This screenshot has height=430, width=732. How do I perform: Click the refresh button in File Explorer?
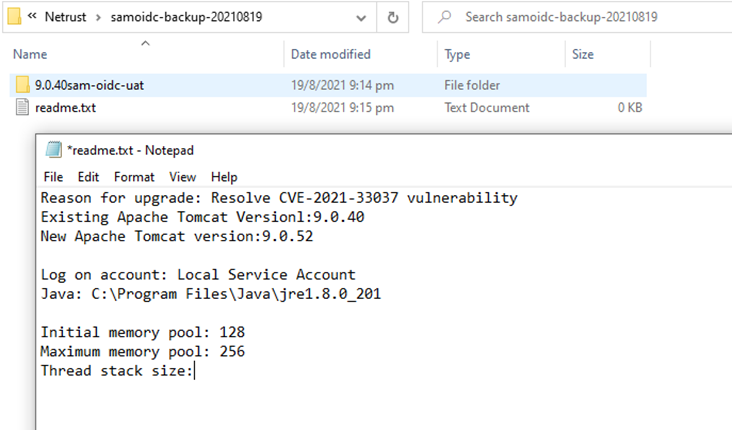click(x=393, y=17)
